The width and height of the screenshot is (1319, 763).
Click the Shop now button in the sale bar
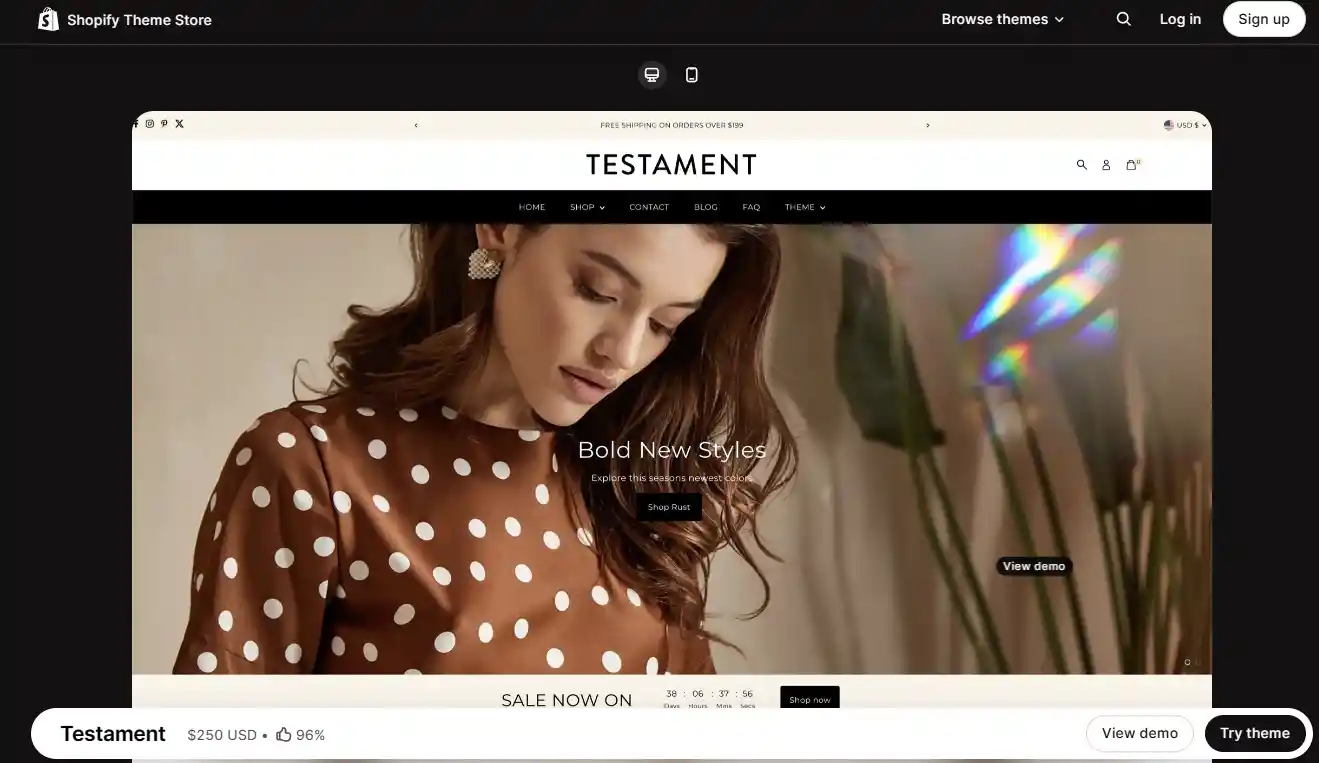pos(809,699)
